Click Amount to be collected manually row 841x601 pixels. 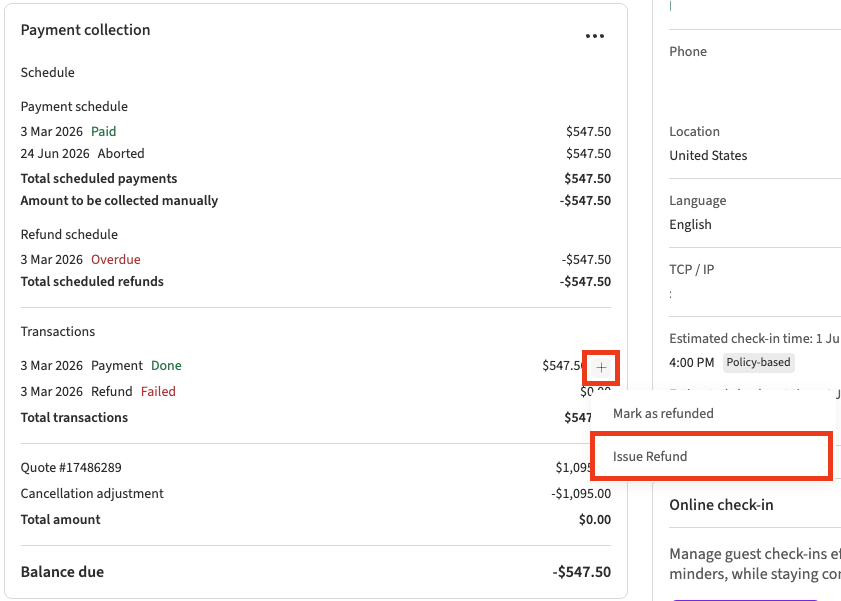pos(119,200)
